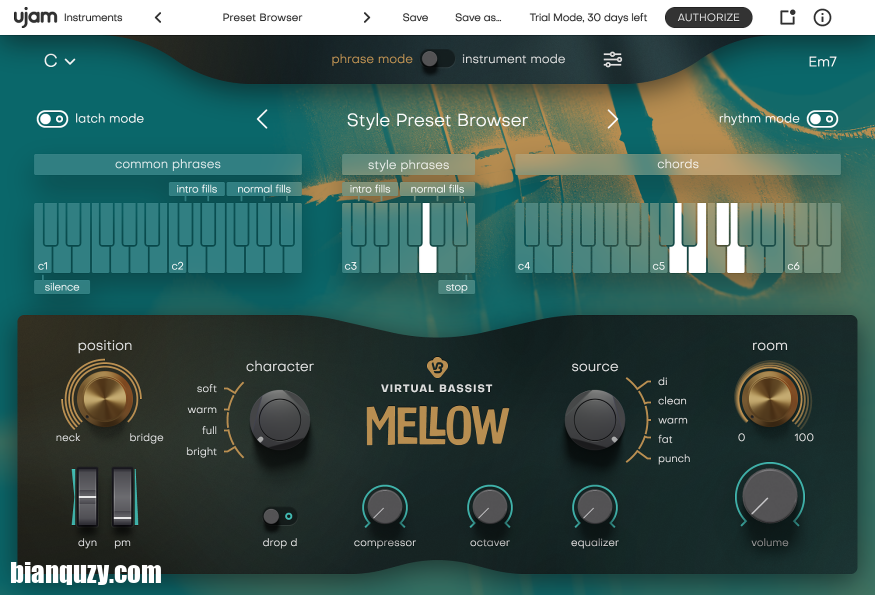Click the c4 key on chords keyboard

525,260
